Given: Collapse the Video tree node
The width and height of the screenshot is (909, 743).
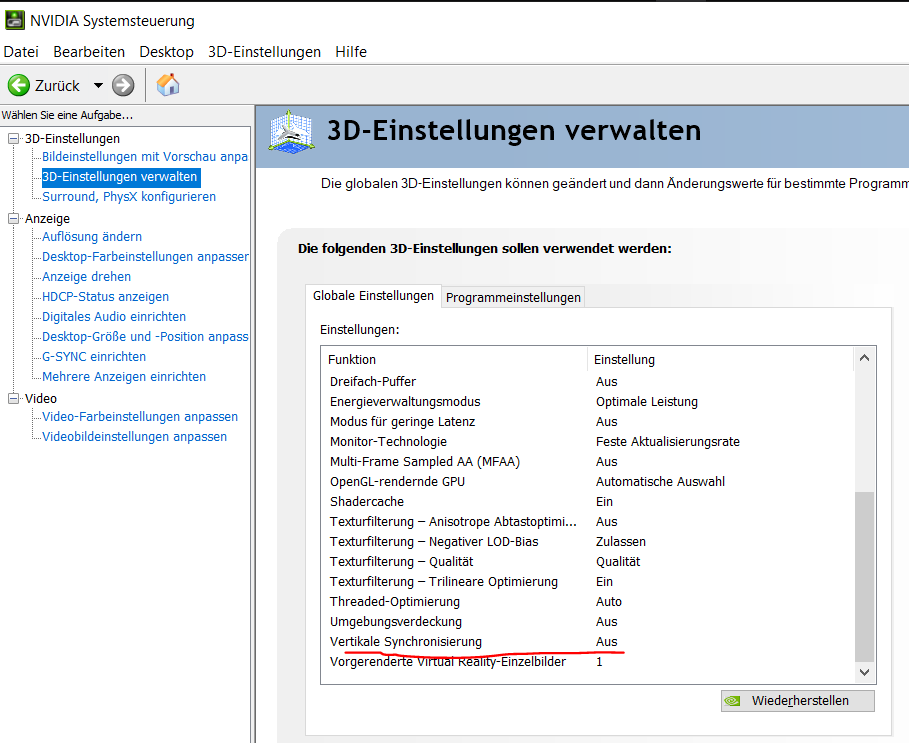Looking at the screenshot, I should point(13,398).
